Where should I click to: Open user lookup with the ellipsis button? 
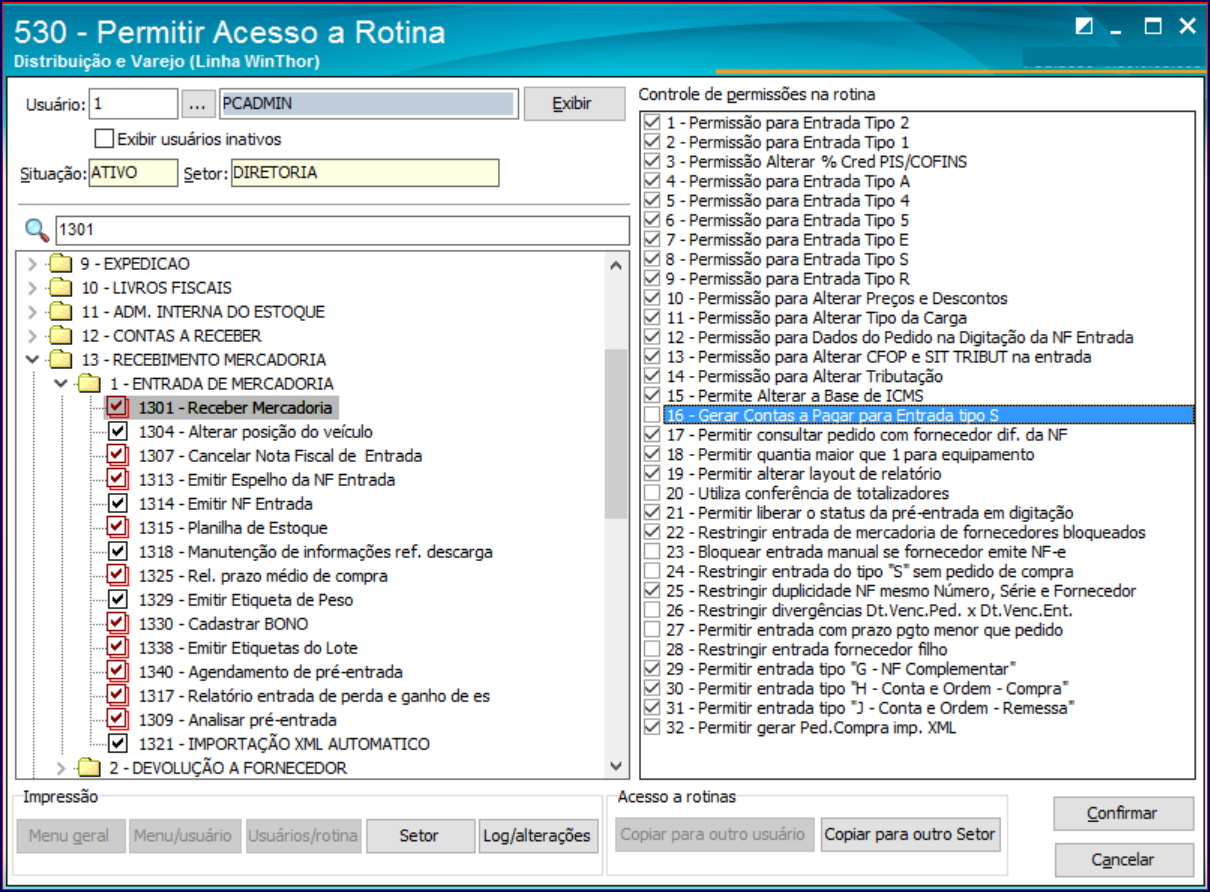(199, 104)
